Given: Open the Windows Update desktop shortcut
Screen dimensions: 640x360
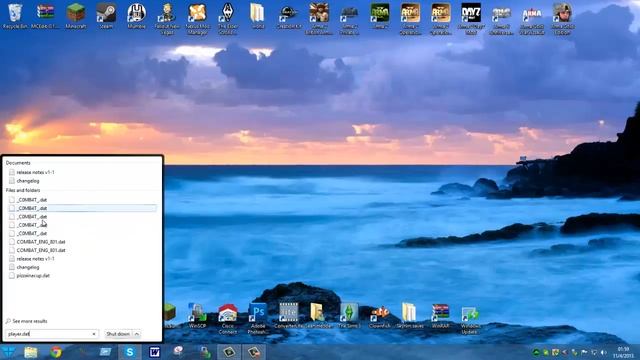Looking at the screenshot, I should [x=470, y=319].
